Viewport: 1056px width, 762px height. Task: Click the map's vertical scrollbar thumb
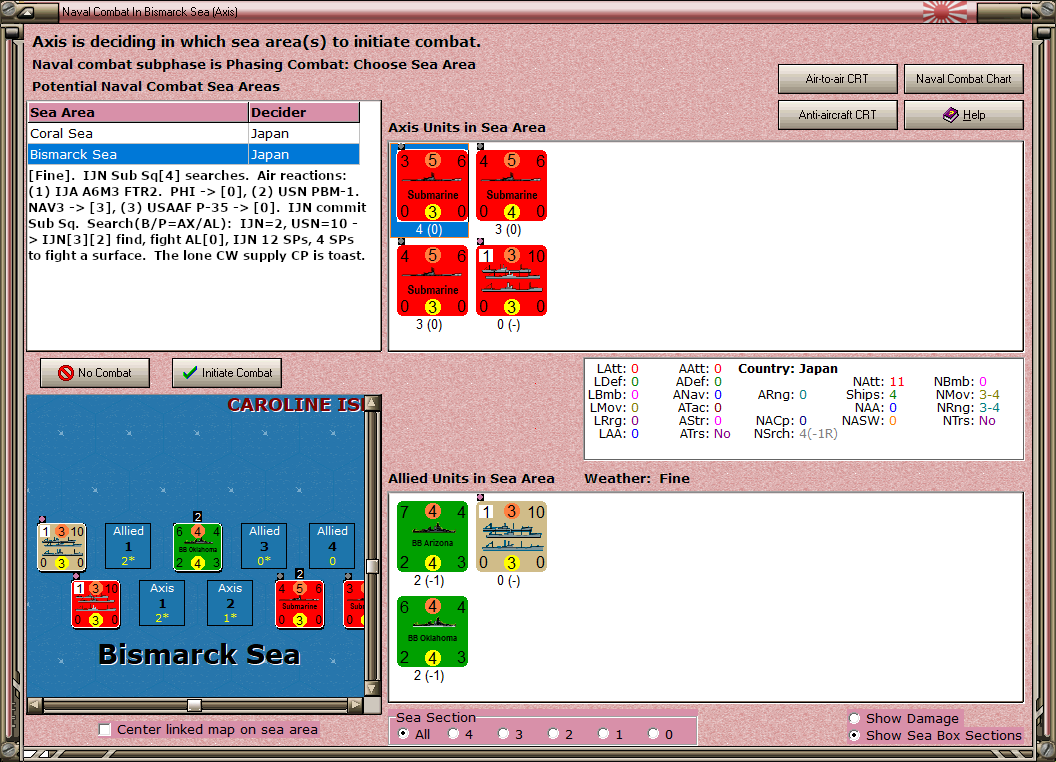(x=372, y=566)
